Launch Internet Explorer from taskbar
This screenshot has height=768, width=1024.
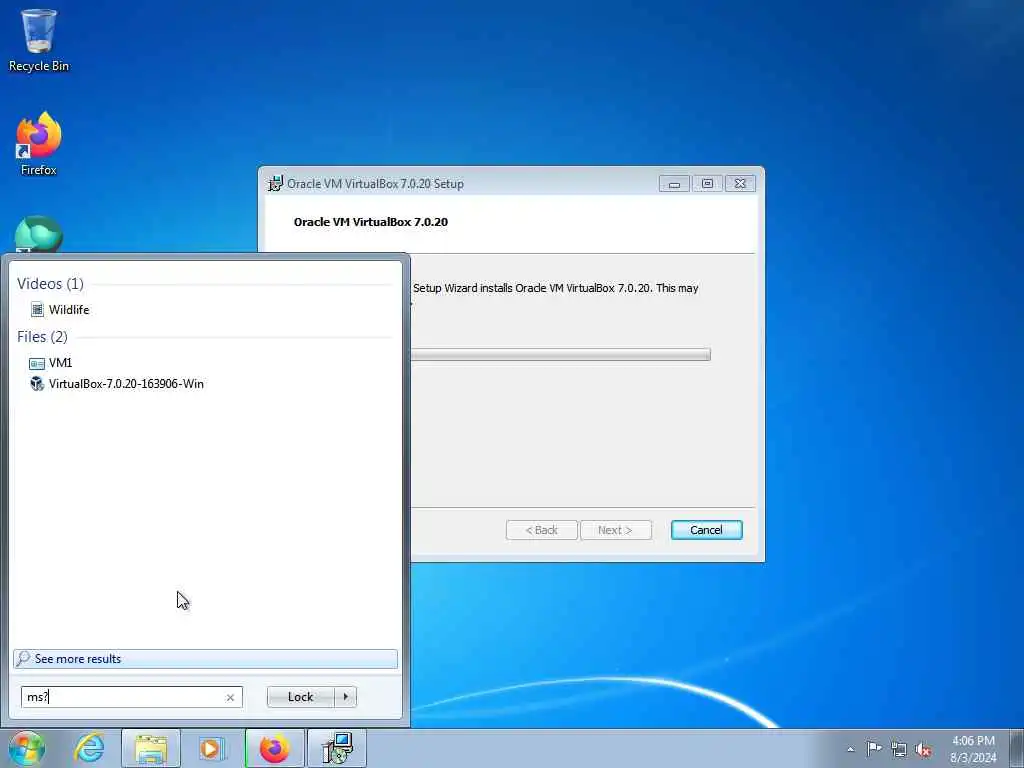[89, 748]
